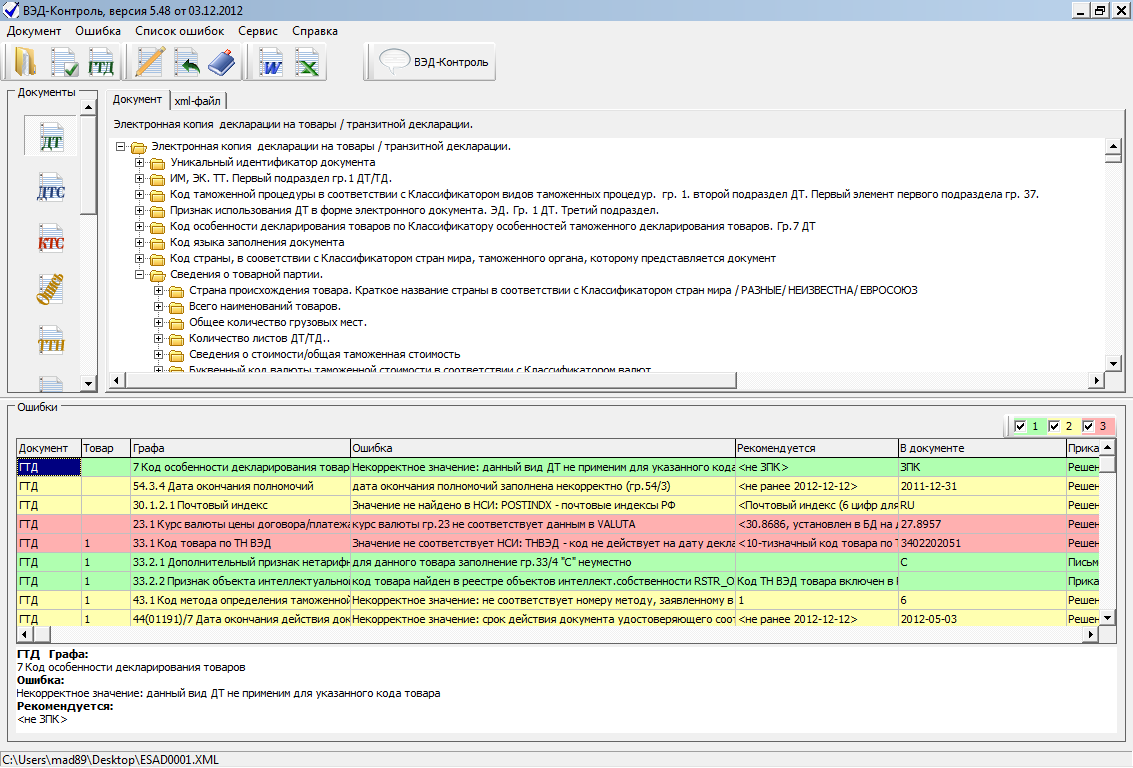This screenshot has height=768, width=1133.
Task: Select the КТС document type icon
Action: click(51, 239)
